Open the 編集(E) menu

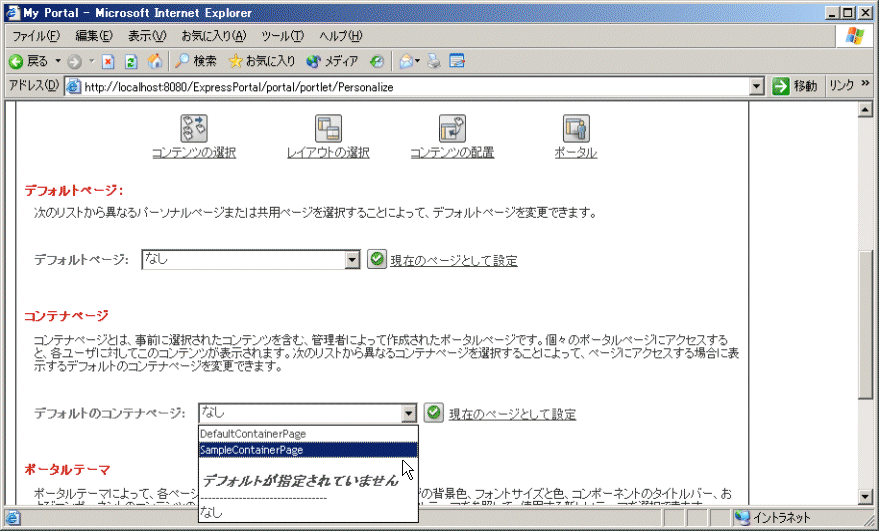coord(94,36)
